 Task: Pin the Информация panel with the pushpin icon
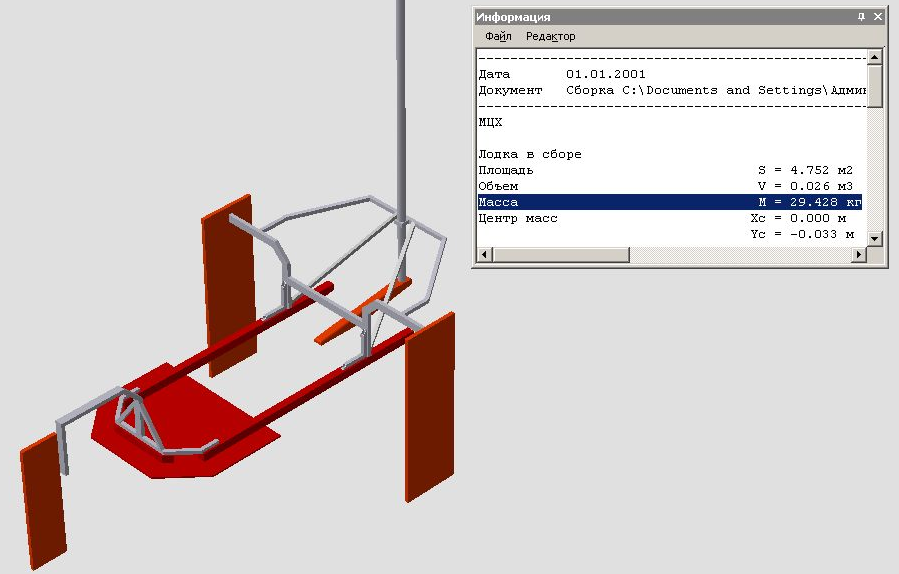[861, 17]
